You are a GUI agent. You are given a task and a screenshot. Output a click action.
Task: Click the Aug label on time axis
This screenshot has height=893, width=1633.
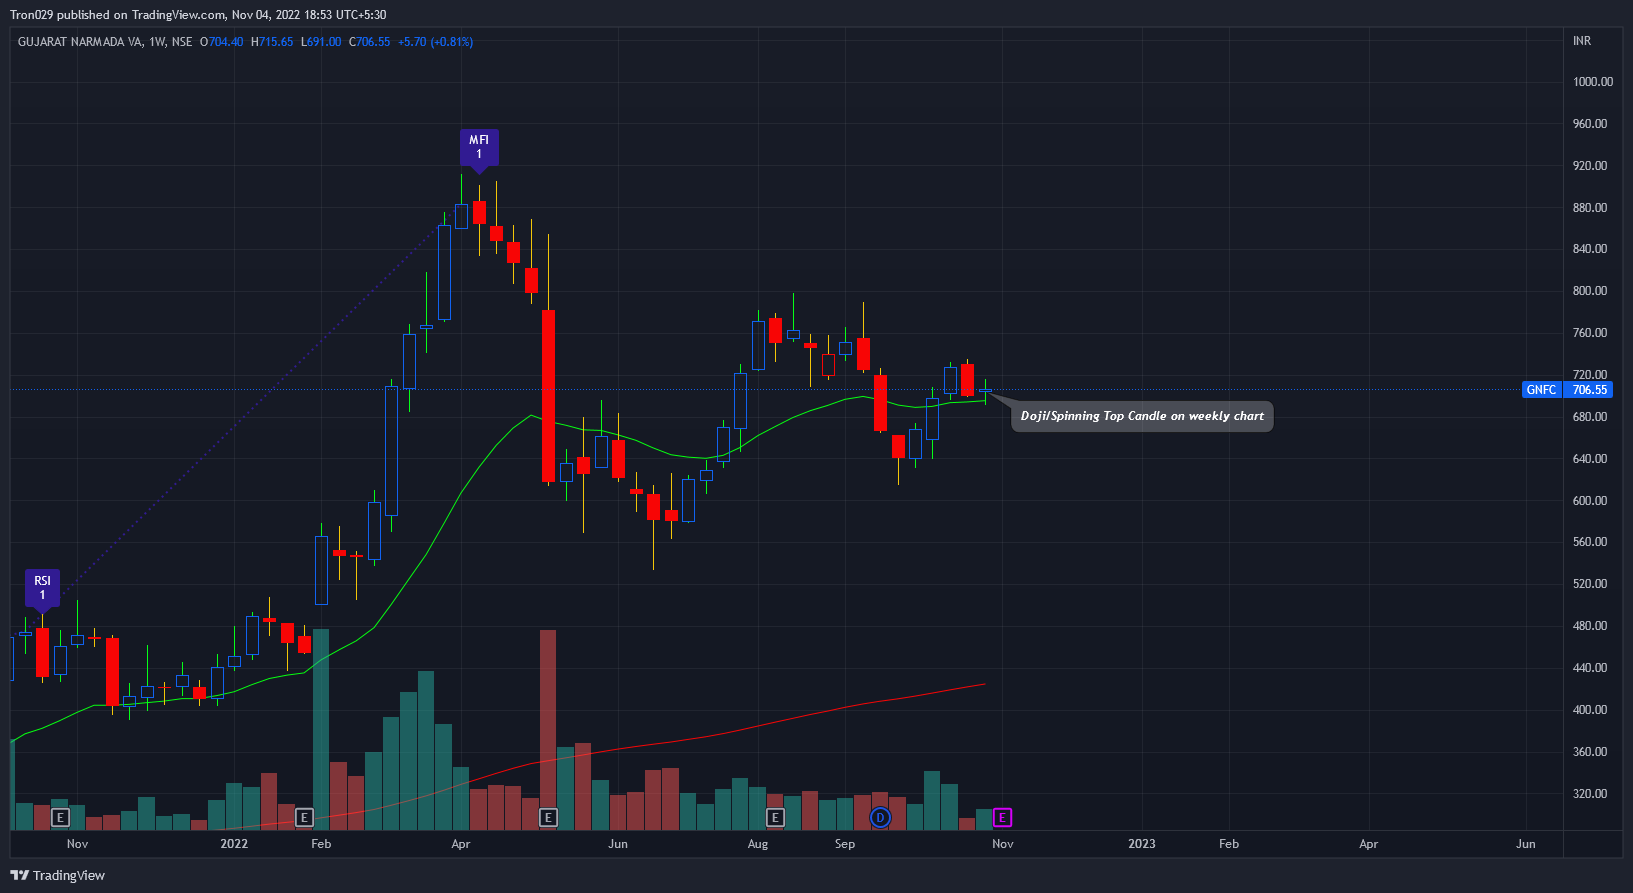click(758, 844)
